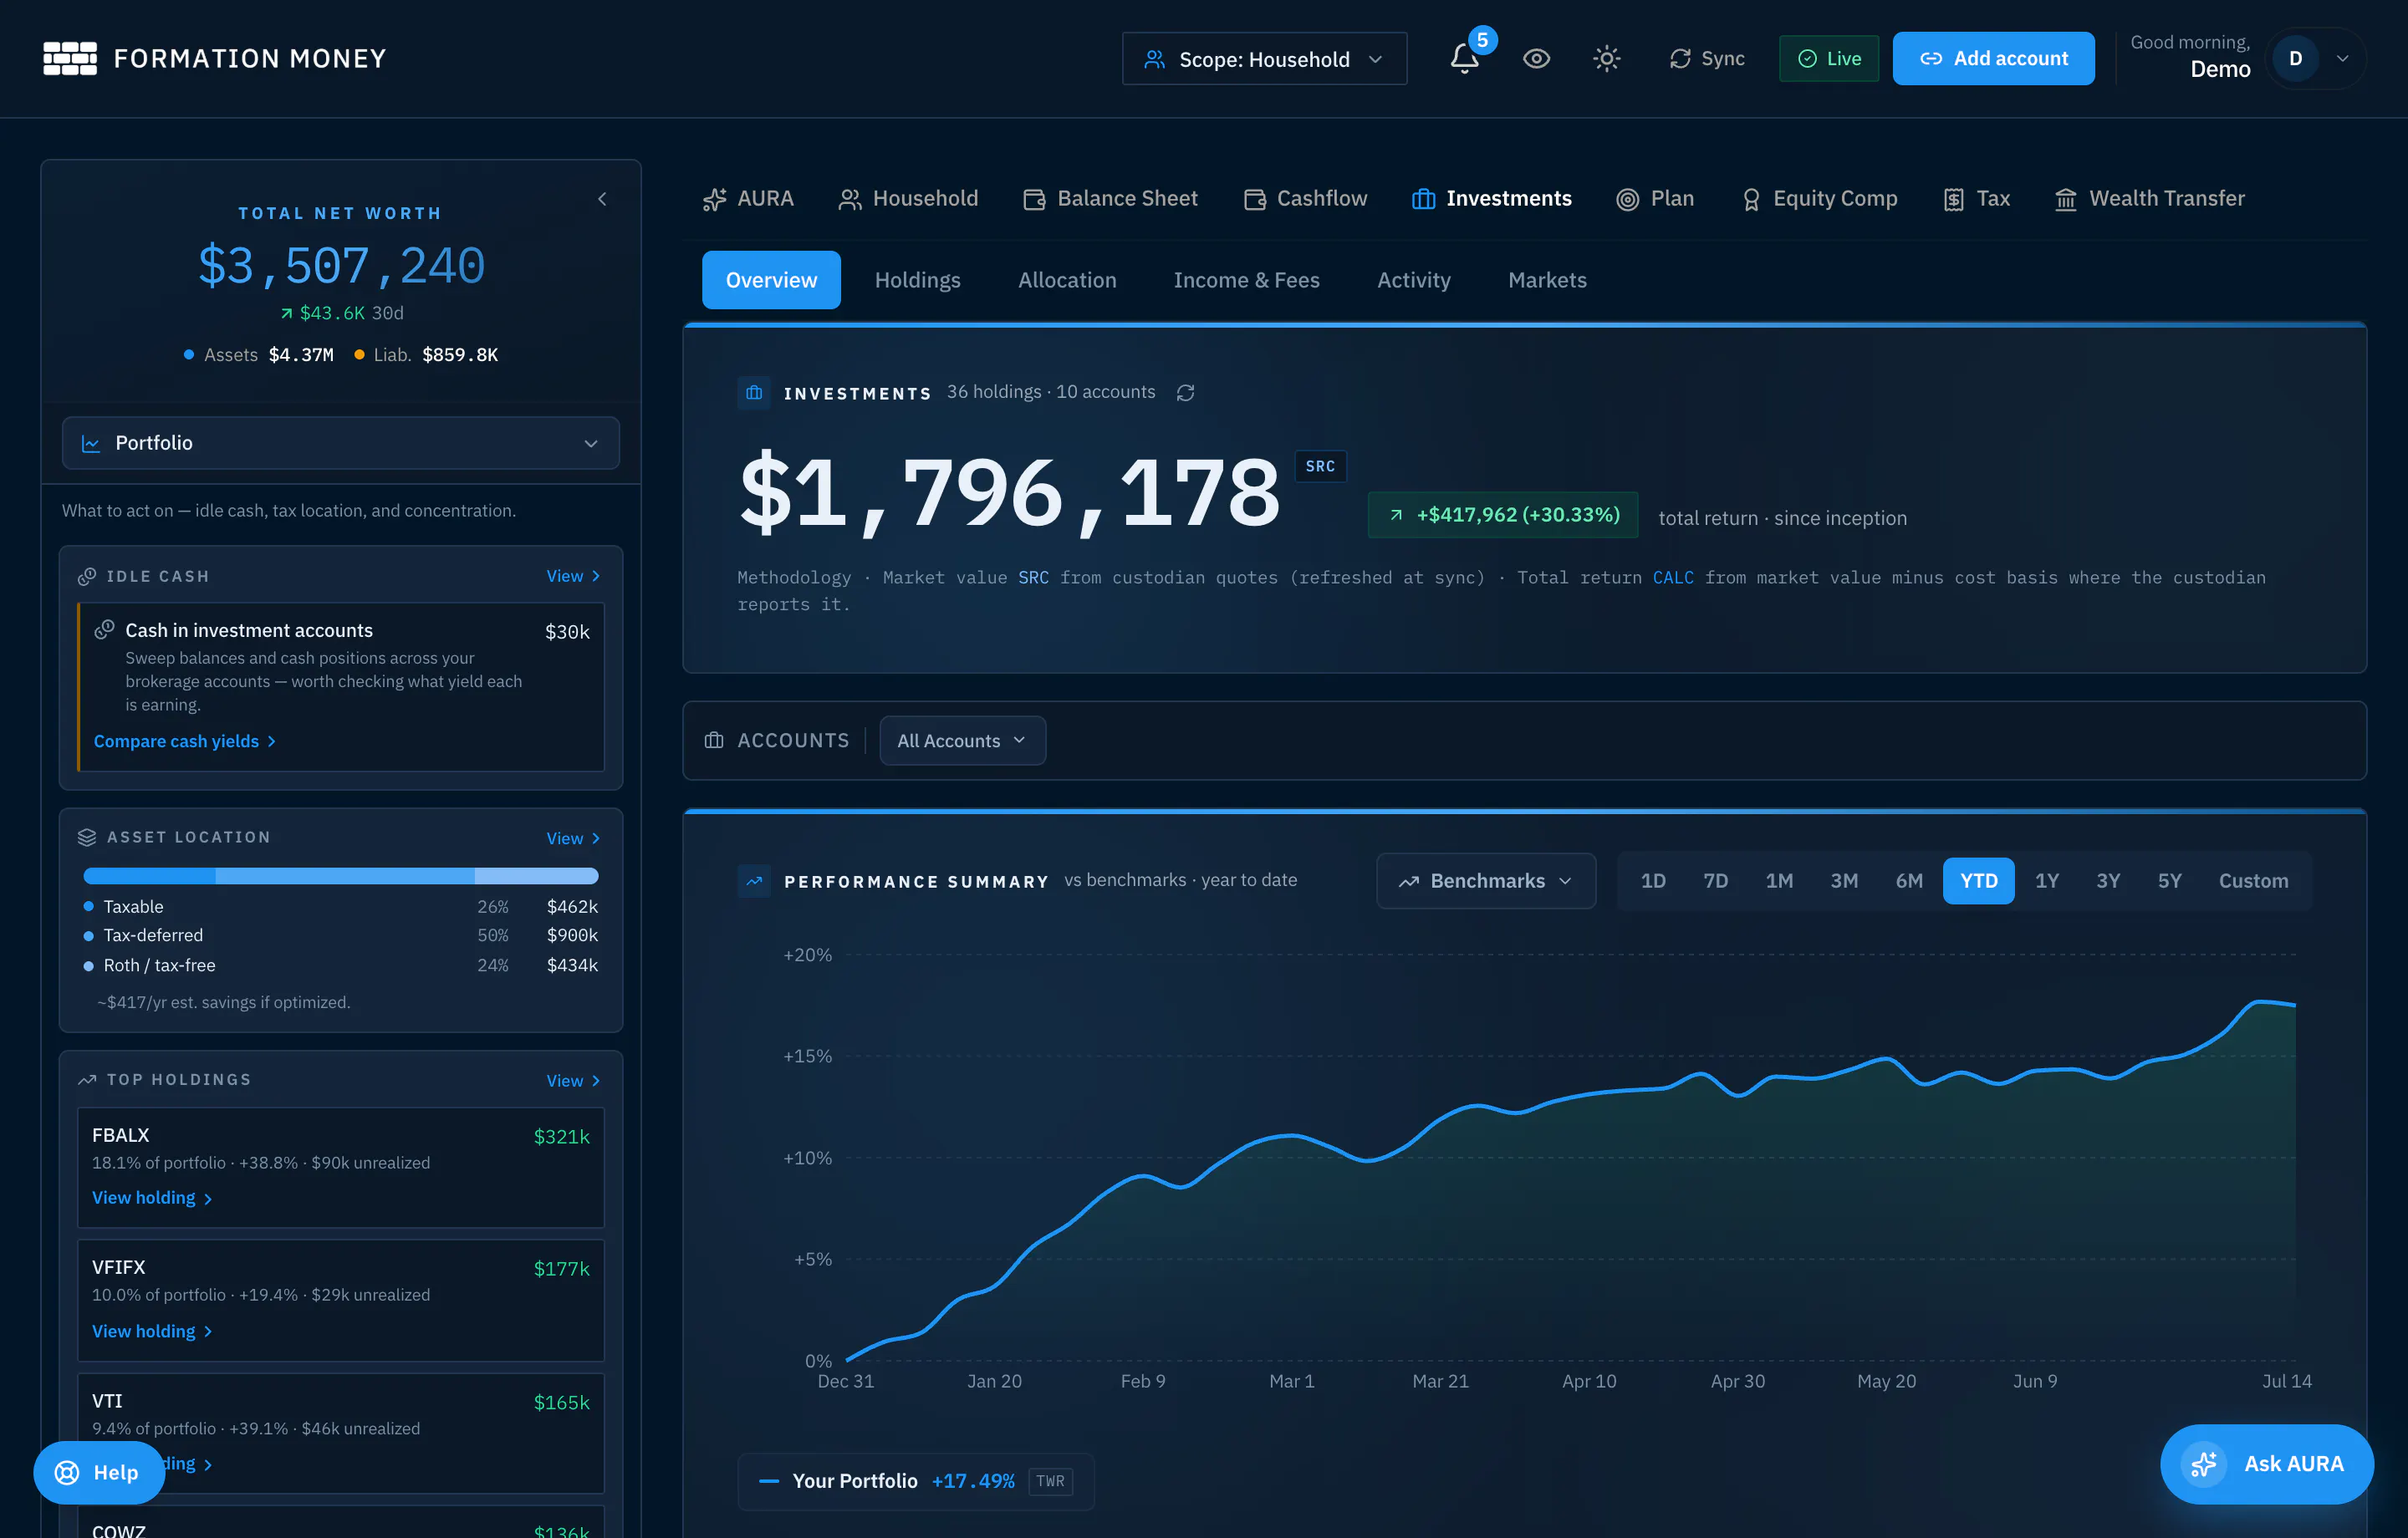Click the Accounts briefcase icon
This screenshot has width=2408, height=1538.
(714, 741)
